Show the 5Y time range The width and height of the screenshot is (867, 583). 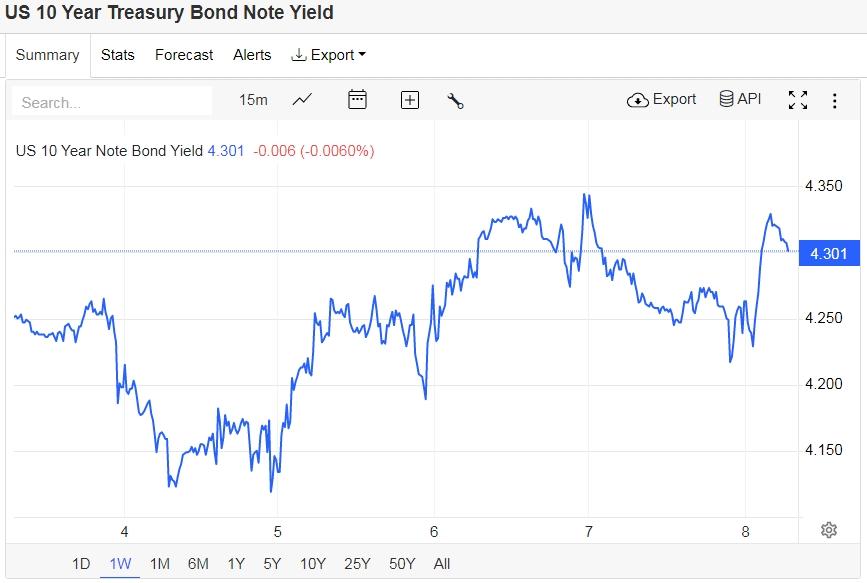coord(272,564)
